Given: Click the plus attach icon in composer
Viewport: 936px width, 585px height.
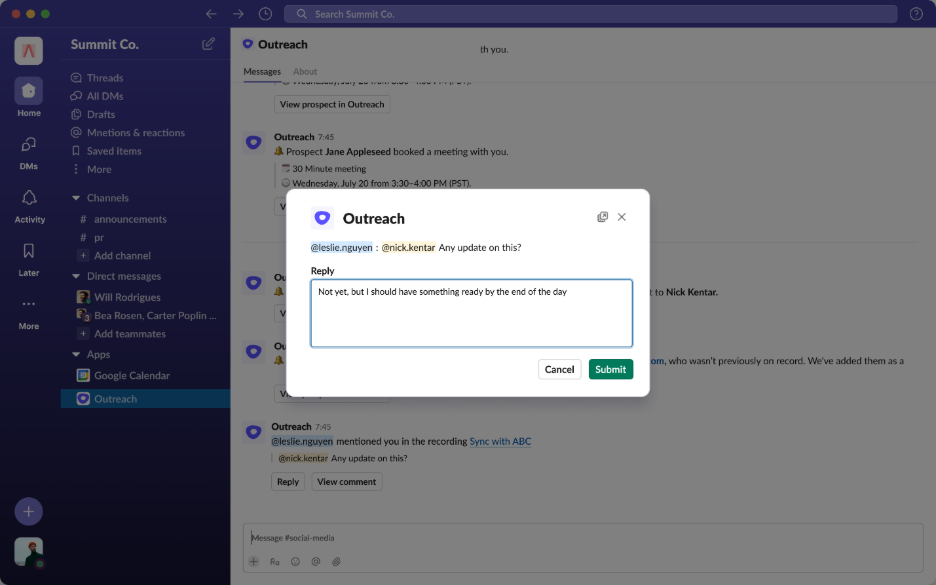Looking at the screenshot, I should (x=254, y=562).
